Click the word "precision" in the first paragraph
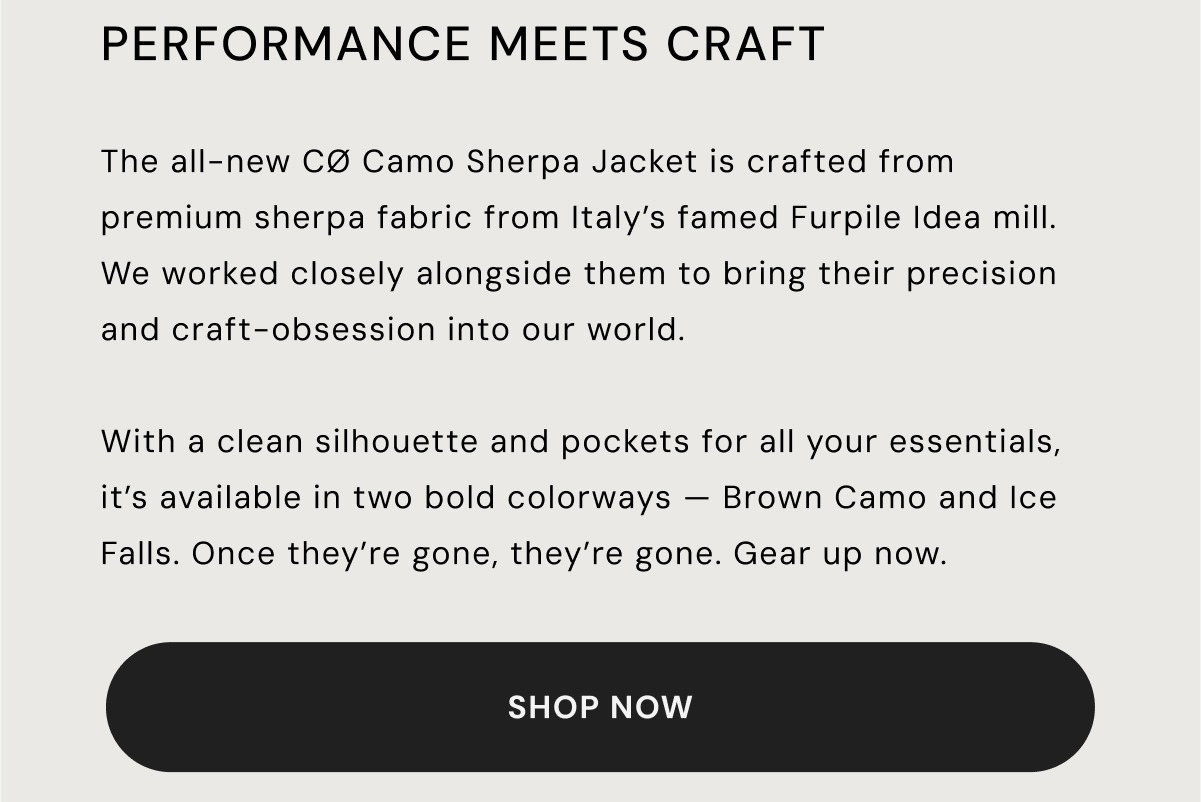Screen dimensions: 1201x802 click(981, 274)
